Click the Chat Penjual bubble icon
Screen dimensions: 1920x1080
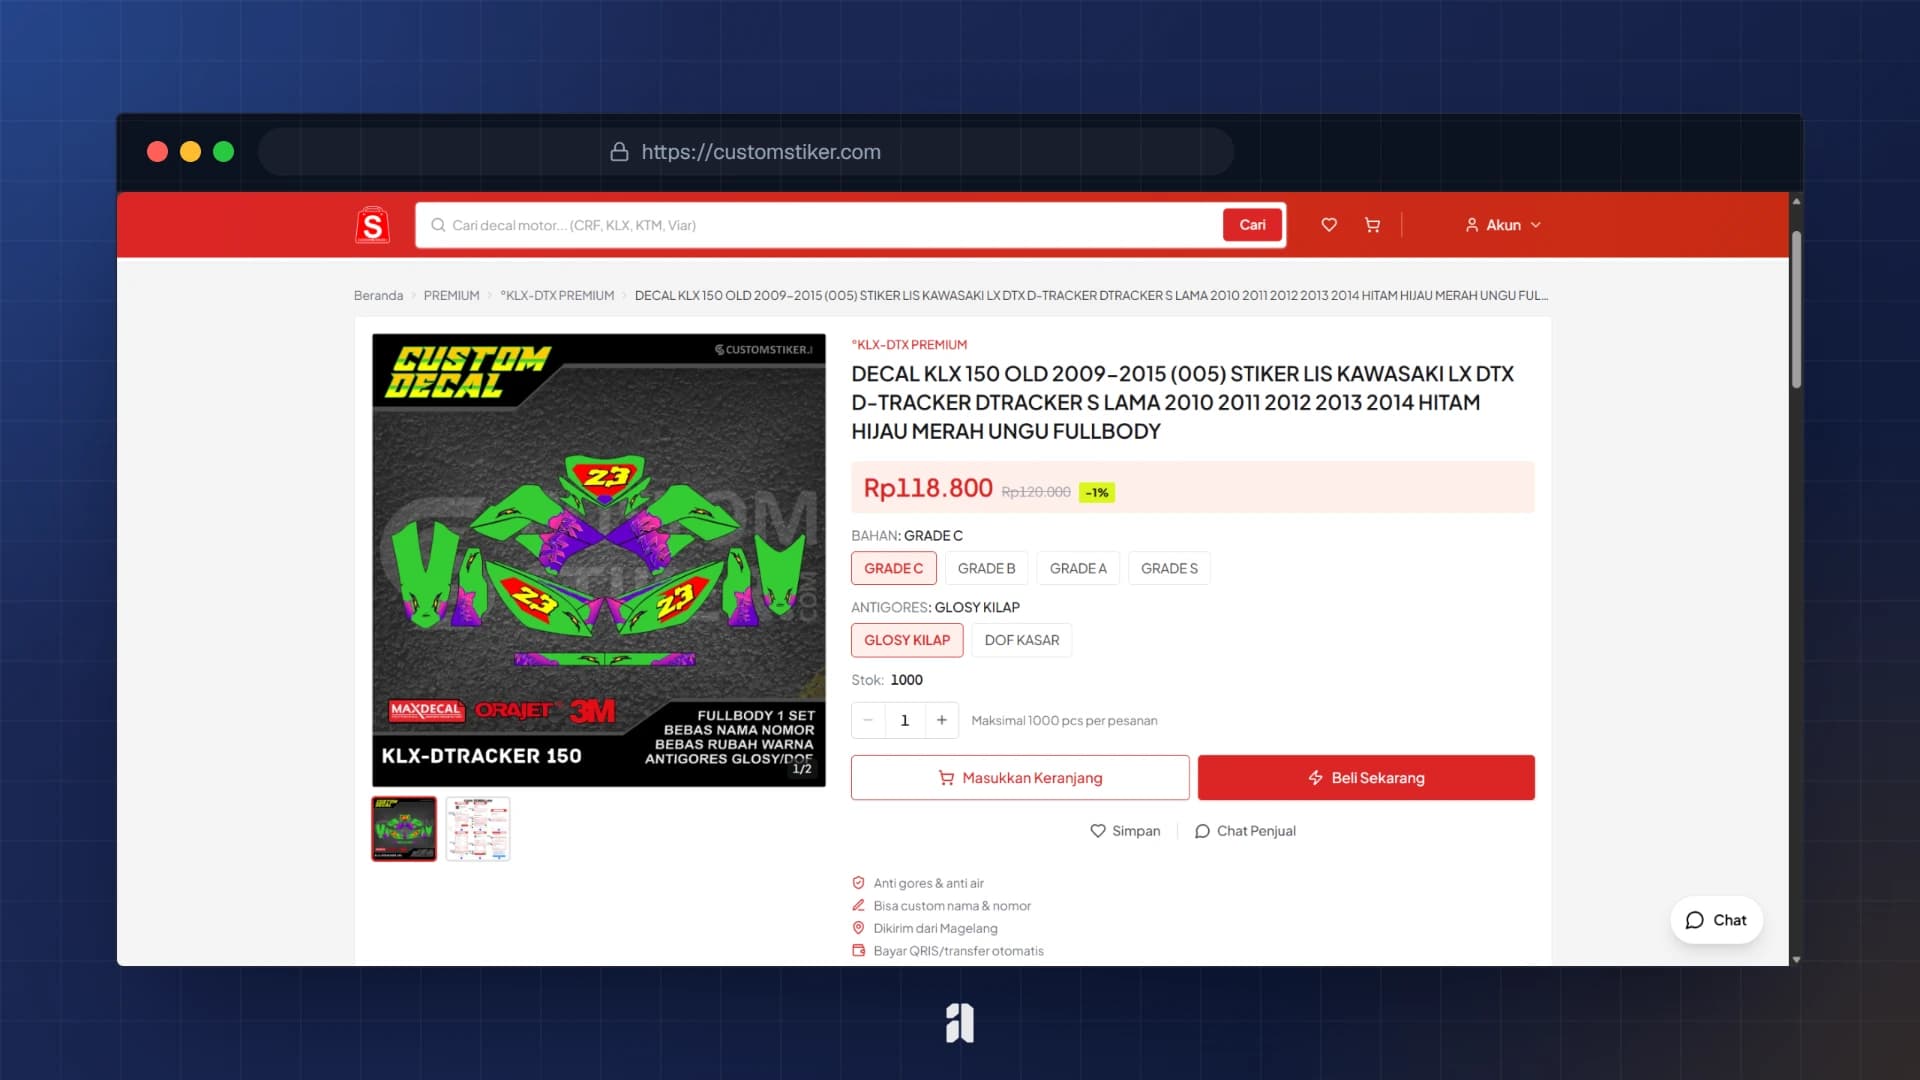(1202, 831)
